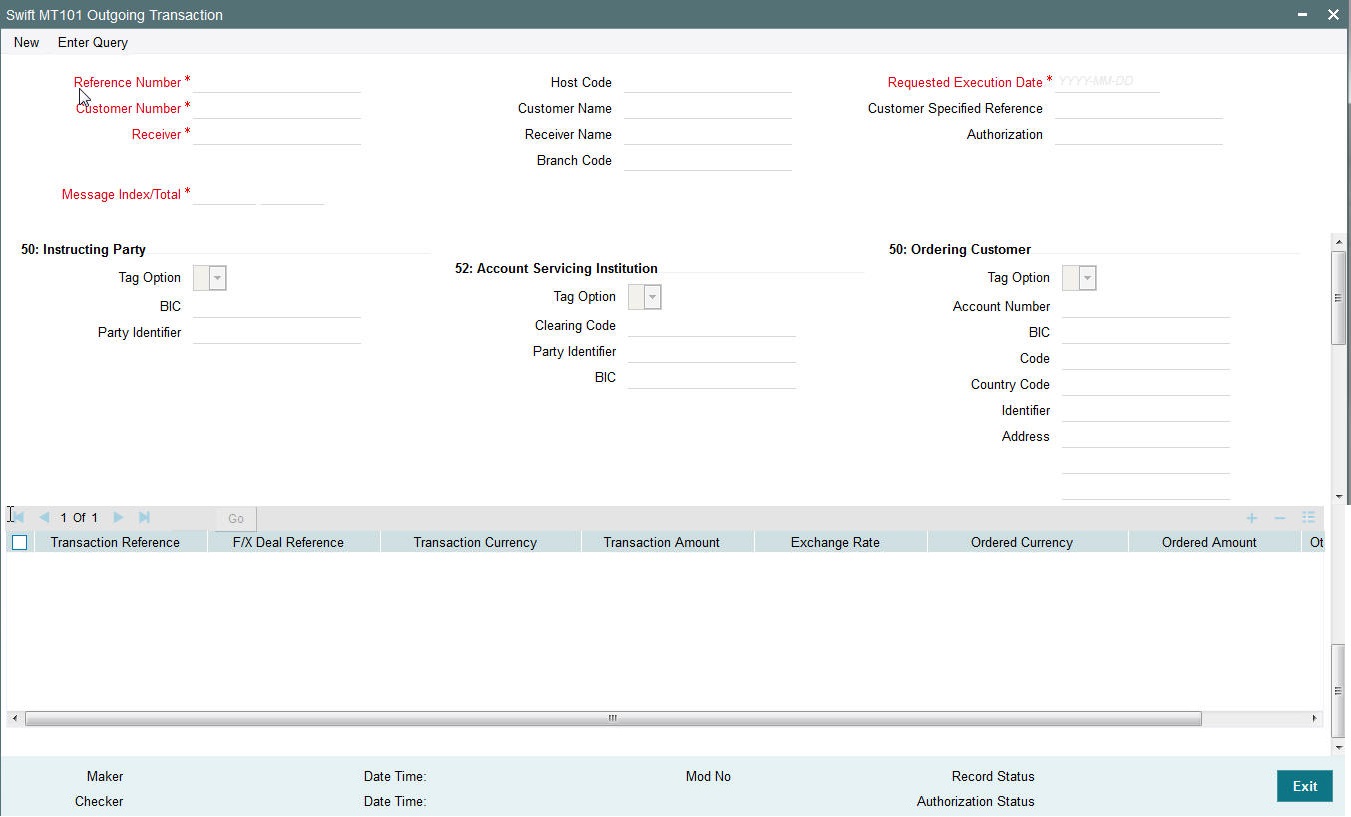
Task: Tick the select-all checkbox in grid header
Action: (x=19, y=542)
